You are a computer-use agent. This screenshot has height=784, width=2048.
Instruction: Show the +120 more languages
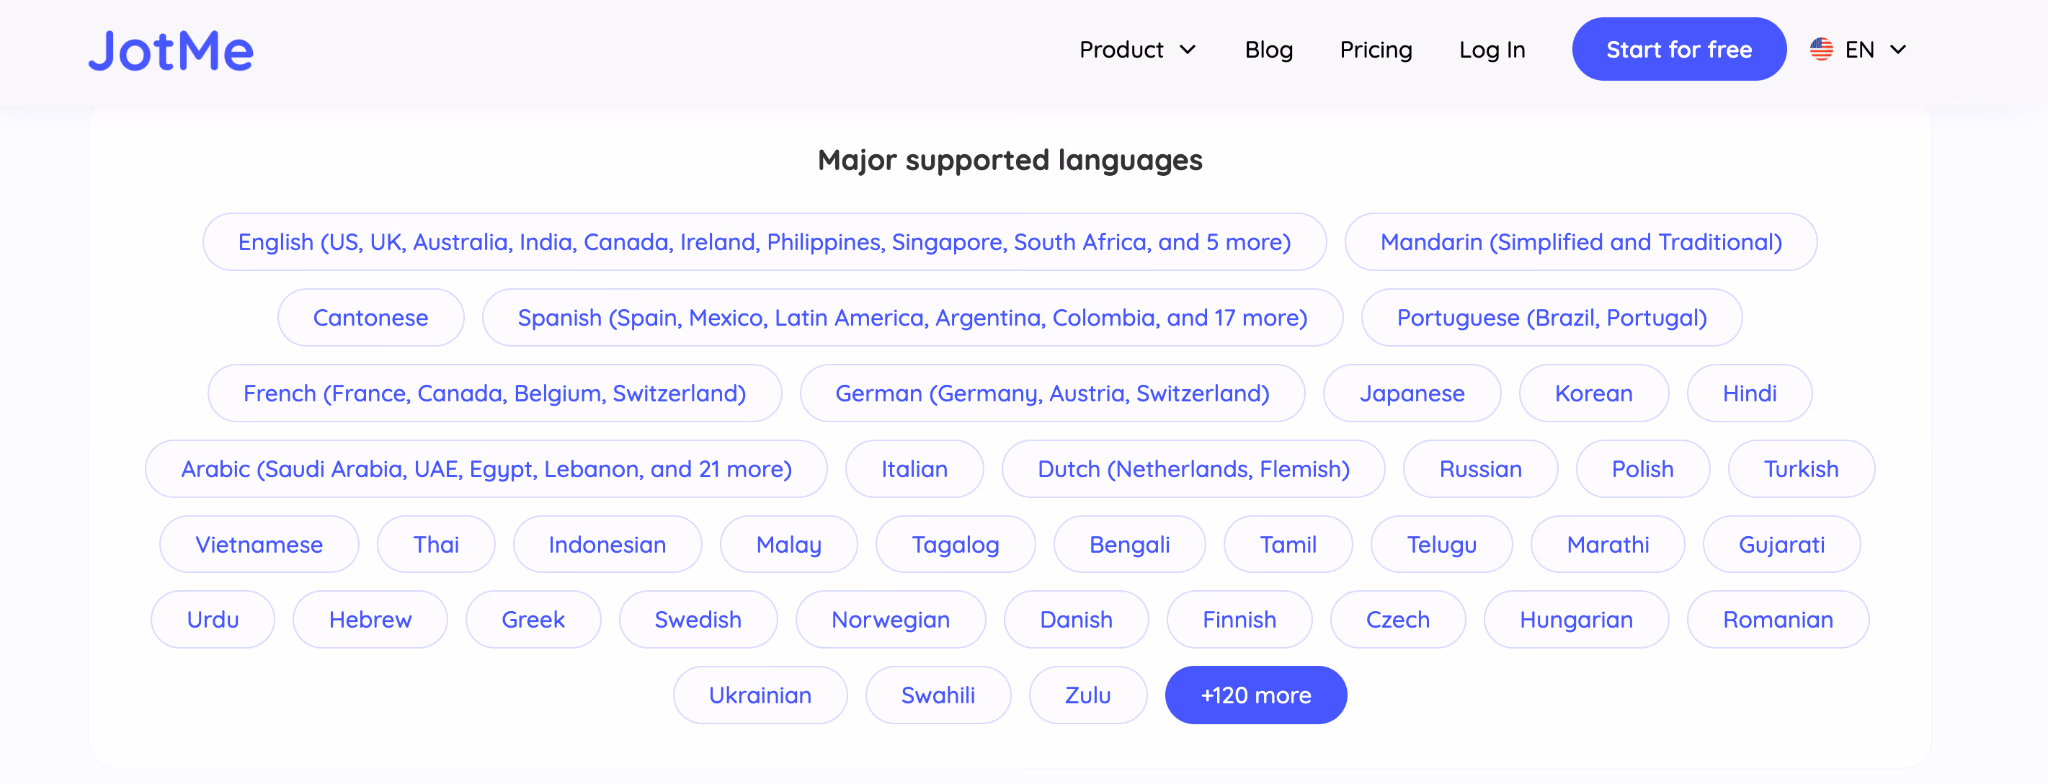1256,695
